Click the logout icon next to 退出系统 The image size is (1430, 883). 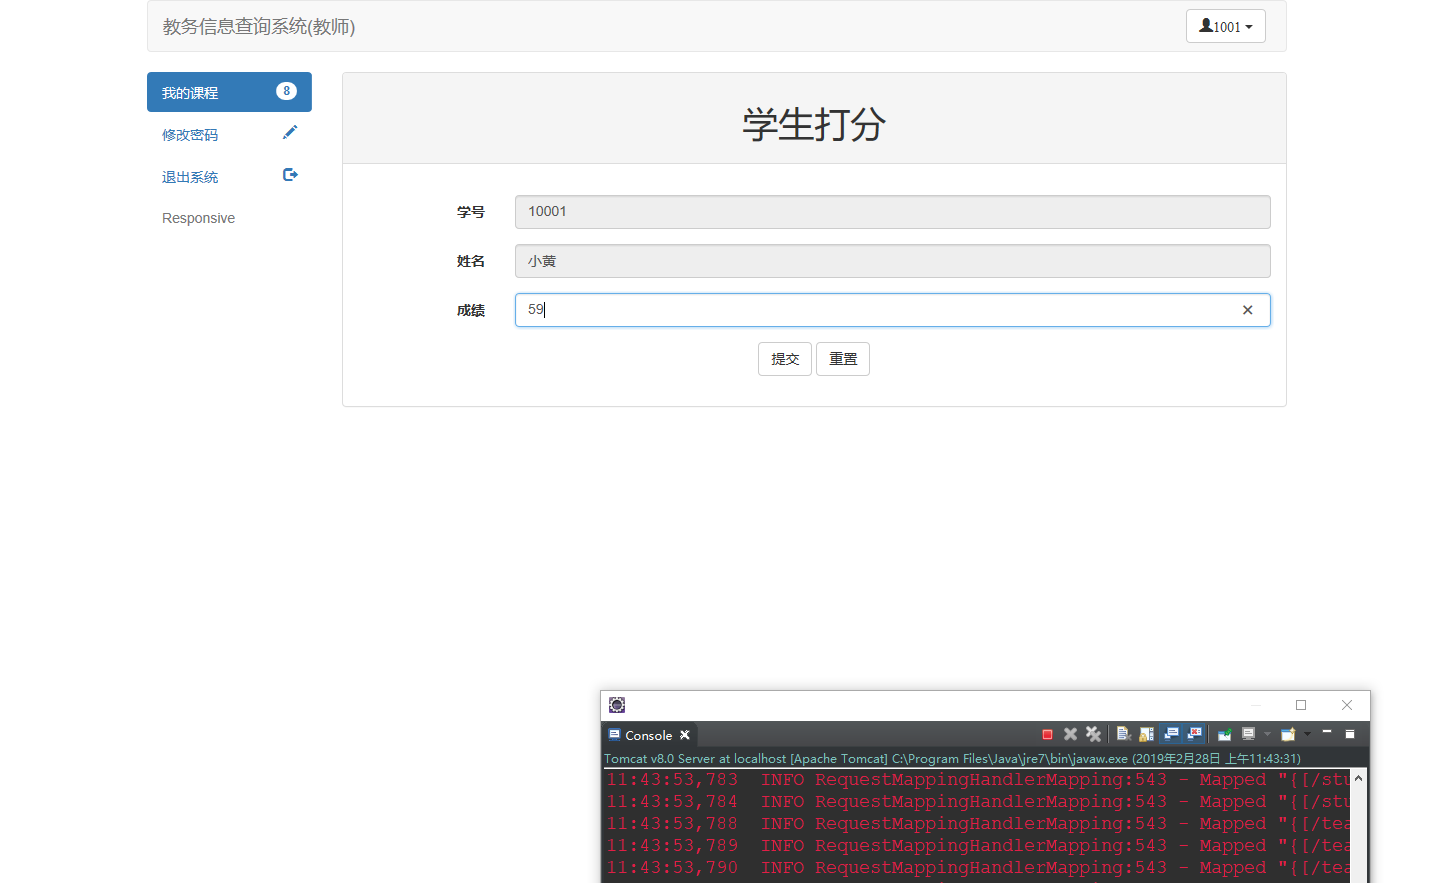(290, 174)
